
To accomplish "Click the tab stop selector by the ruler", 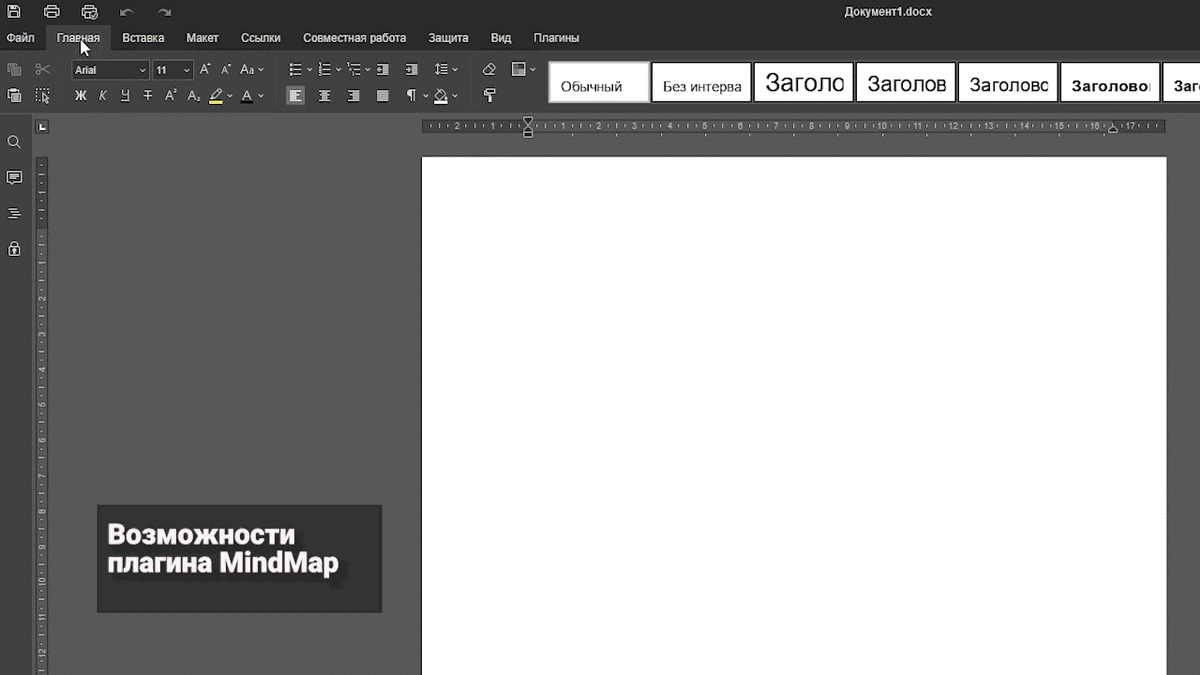I will [42, 127].
